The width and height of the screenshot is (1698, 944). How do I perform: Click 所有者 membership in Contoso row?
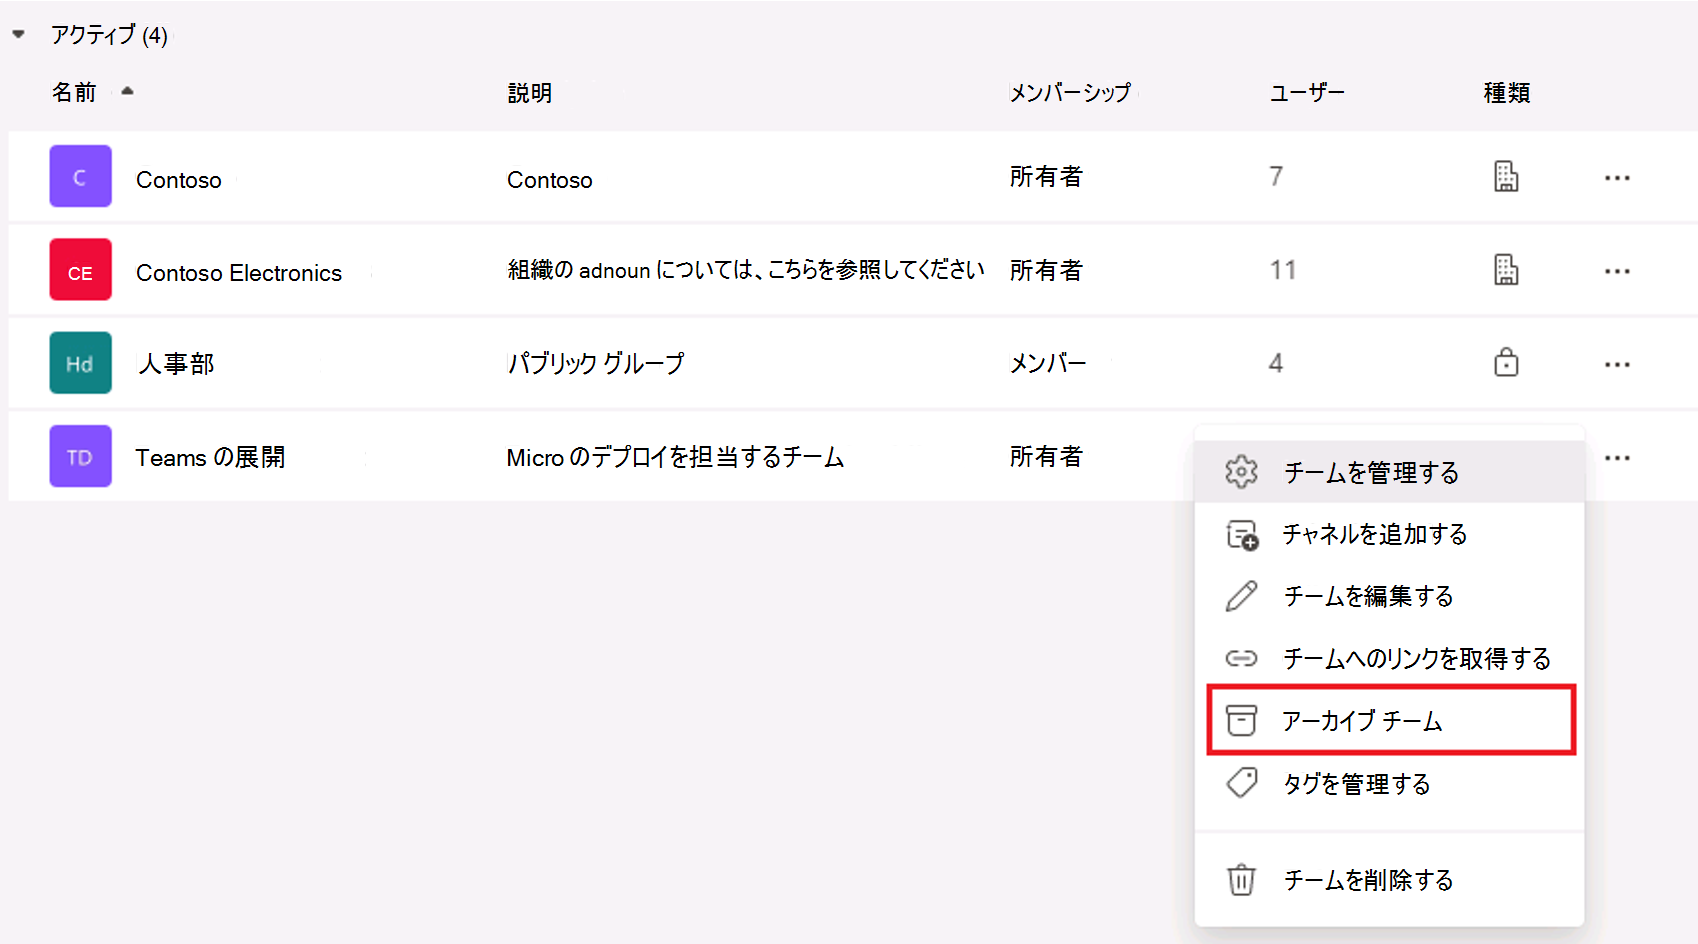pyautogui.click(x=1046, y=177)
